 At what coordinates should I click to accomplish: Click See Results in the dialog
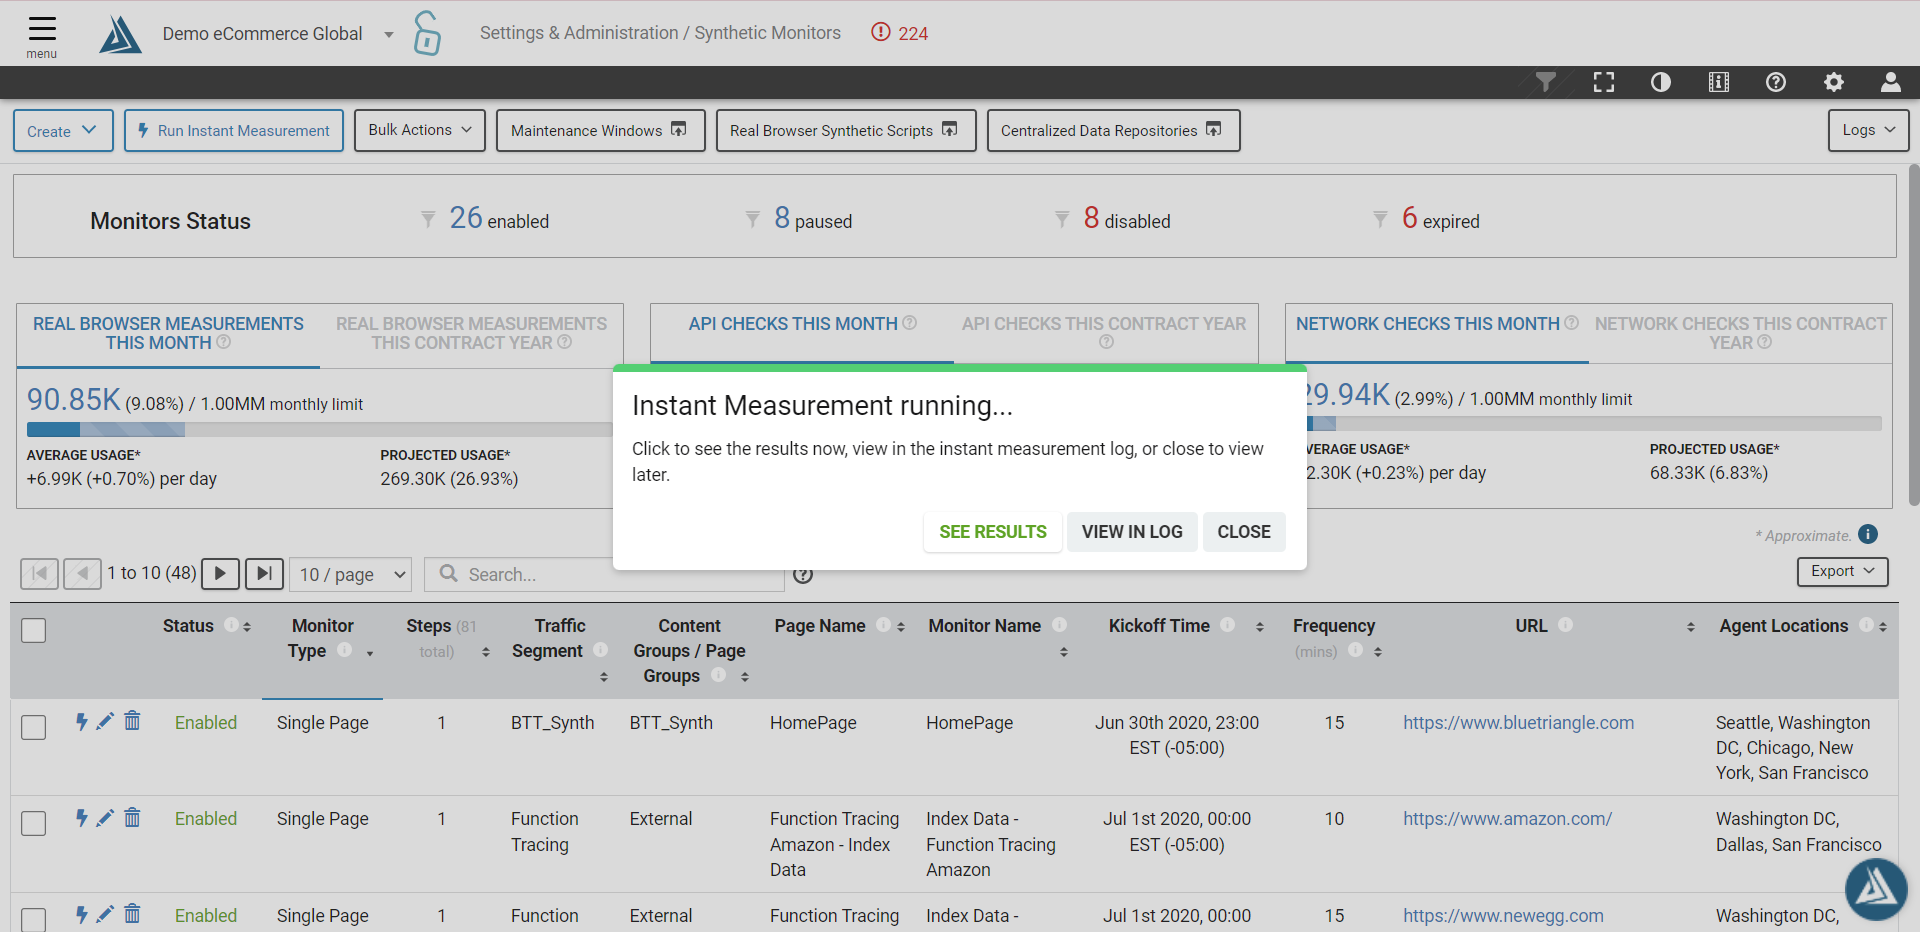pos(993,532)
